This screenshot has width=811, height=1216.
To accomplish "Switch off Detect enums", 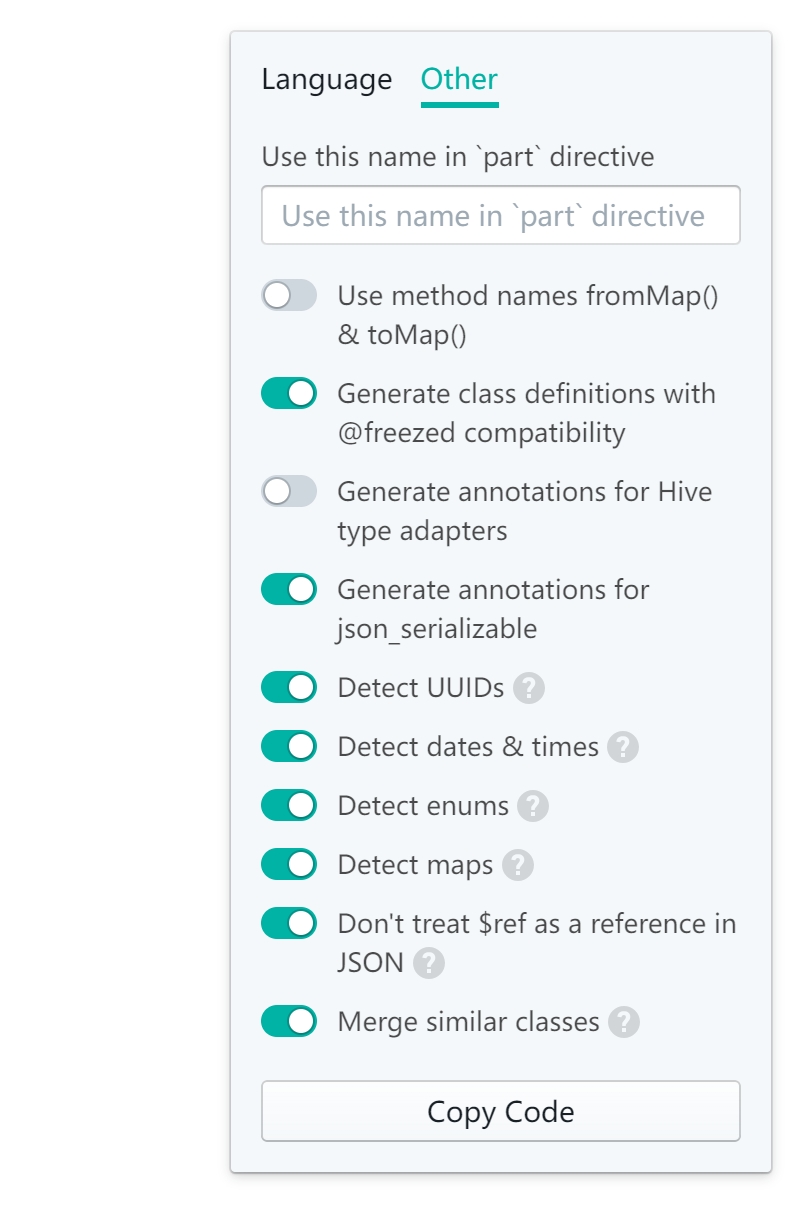I will pos(289,805).
